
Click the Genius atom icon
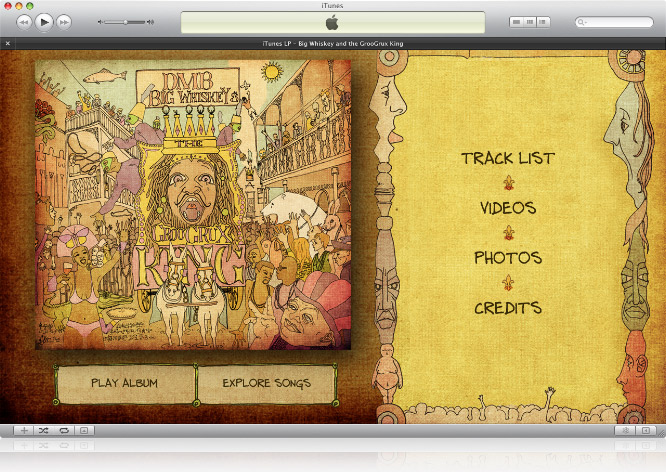[625, 430]
